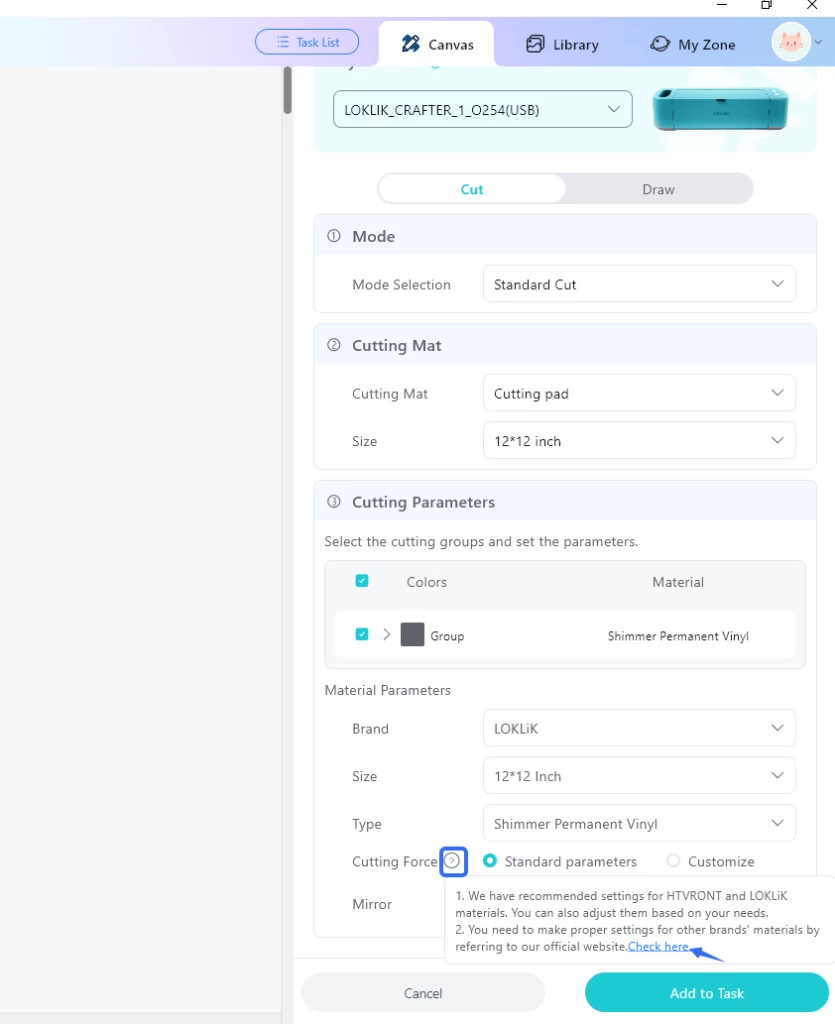
Task: Click the Canvas pencil-ruler icon
Action: tap(411, 44)
